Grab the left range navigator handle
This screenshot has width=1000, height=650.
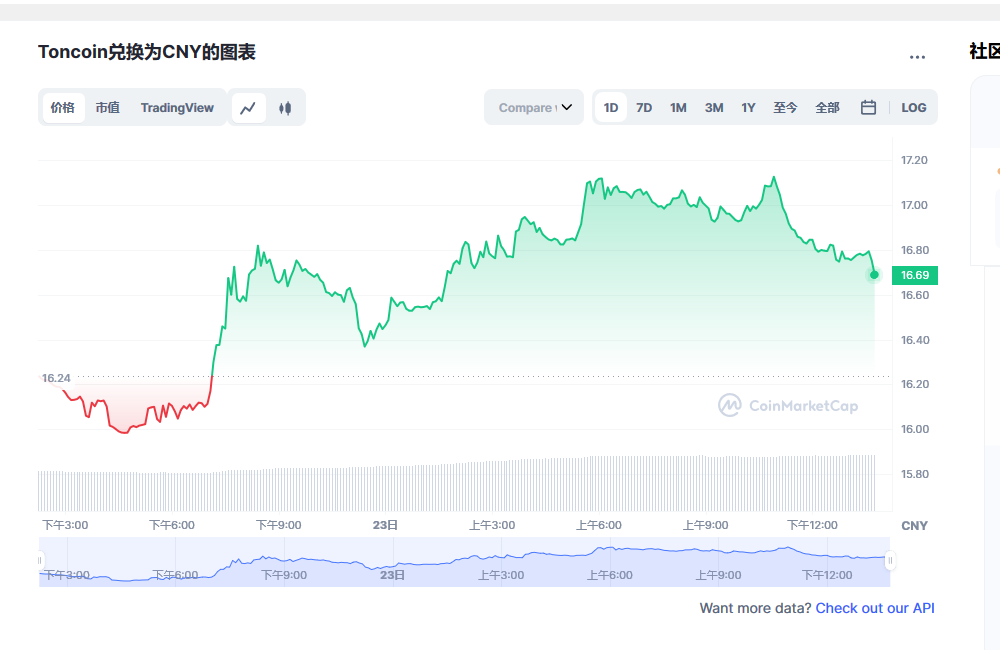click(x=40, y=561)
